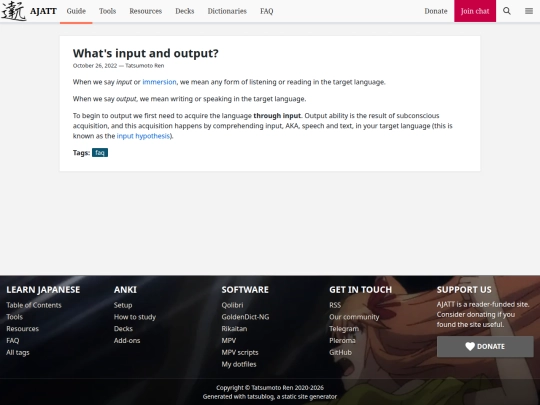The width and height of the screenshot is (540, 405).
Task: Click the faq tag badge
Action: pos(100,153)
